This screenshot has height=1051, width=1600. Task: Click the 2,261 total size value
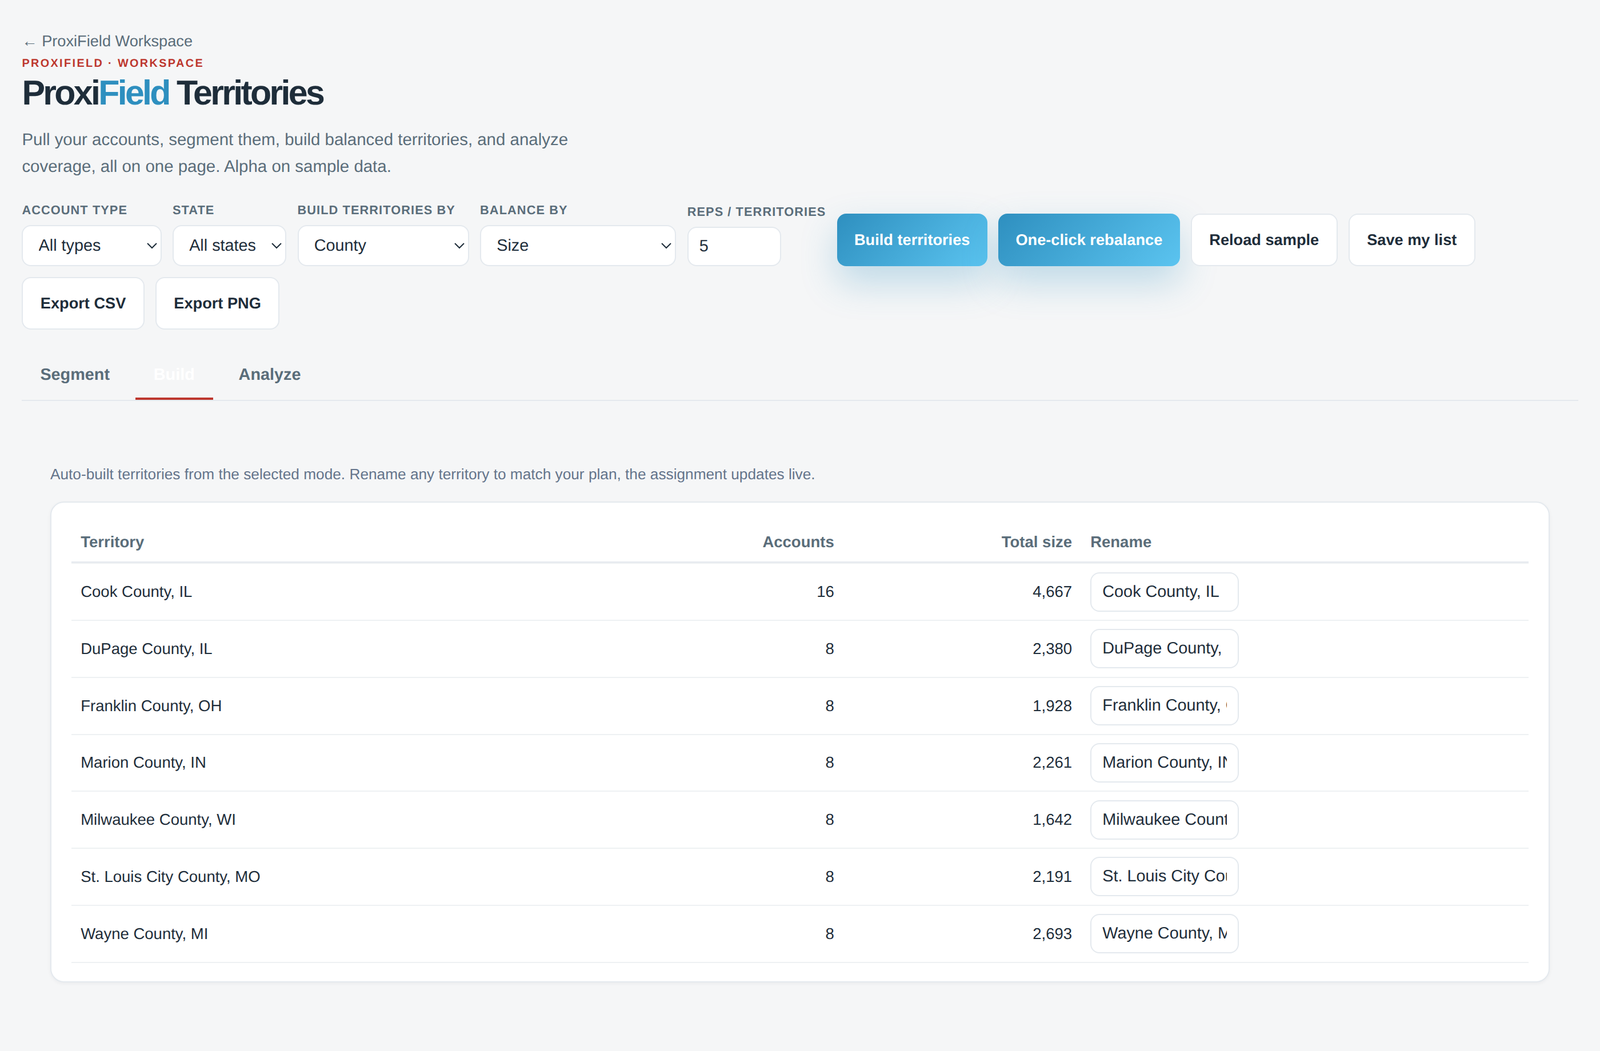(x=1052, y=763)
